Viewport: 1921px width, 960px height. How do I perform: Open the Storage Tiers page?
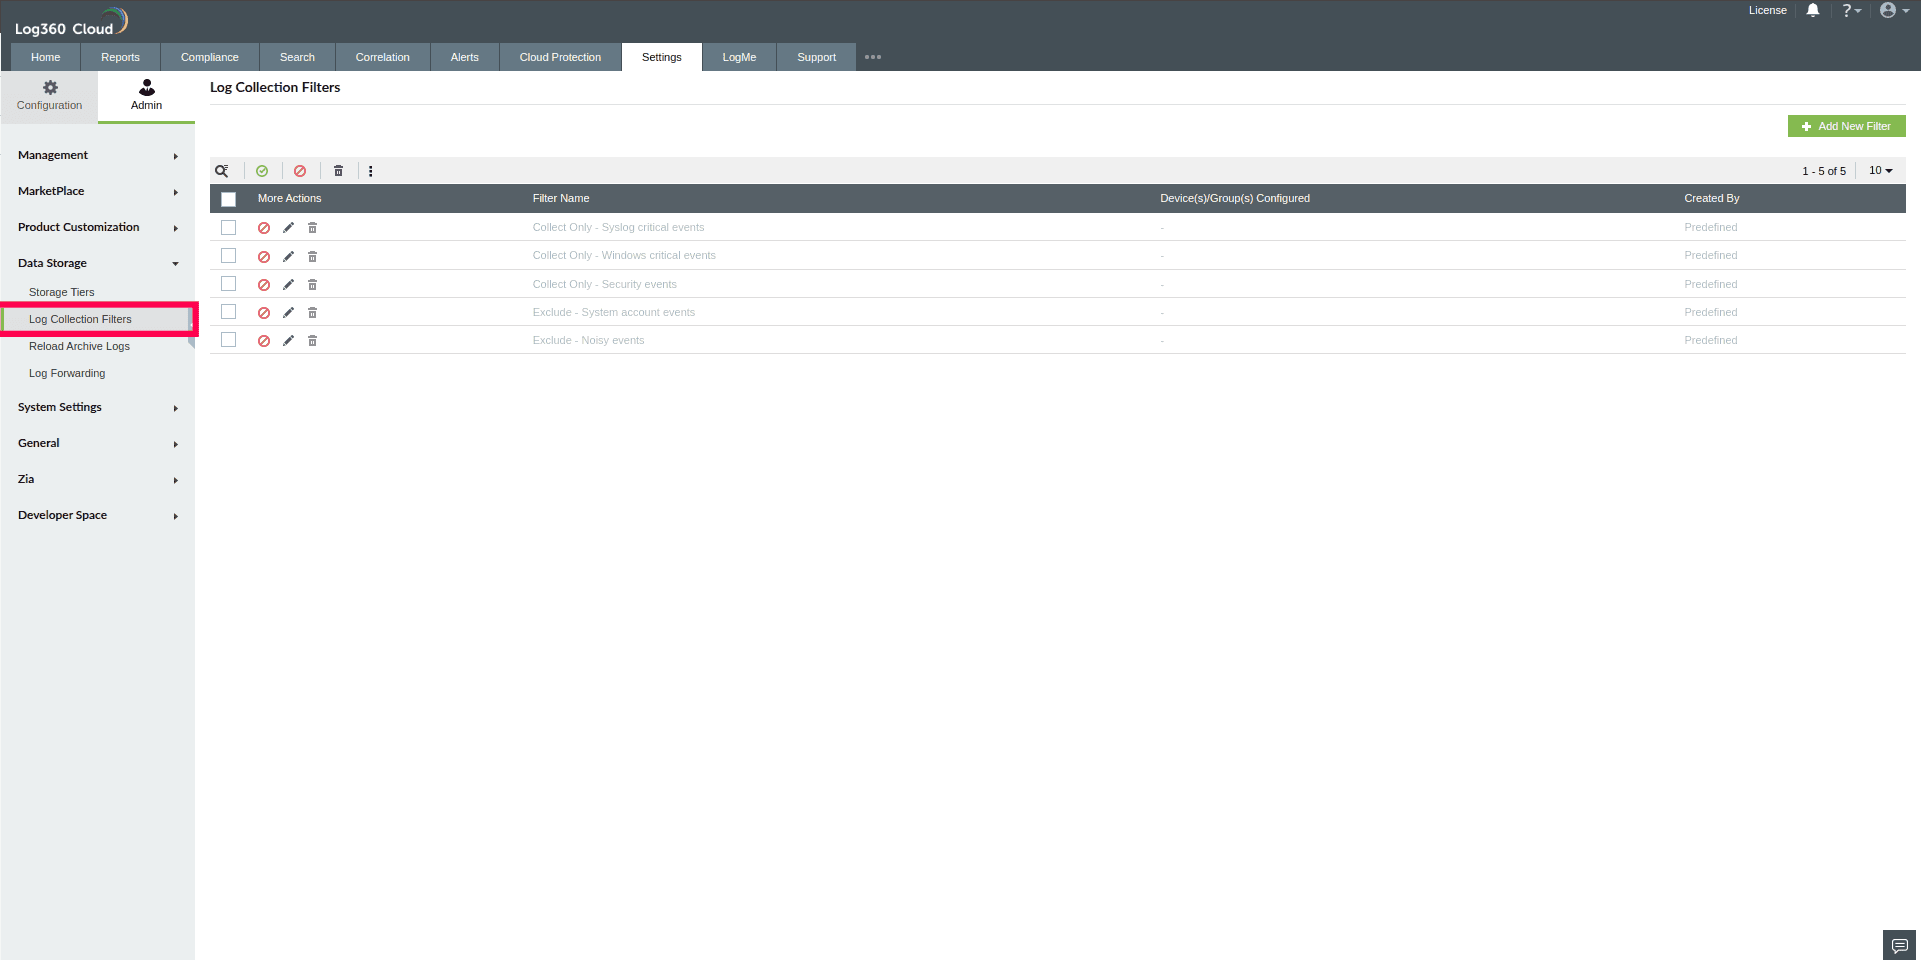pyautogui.click(x=62, y=292)
